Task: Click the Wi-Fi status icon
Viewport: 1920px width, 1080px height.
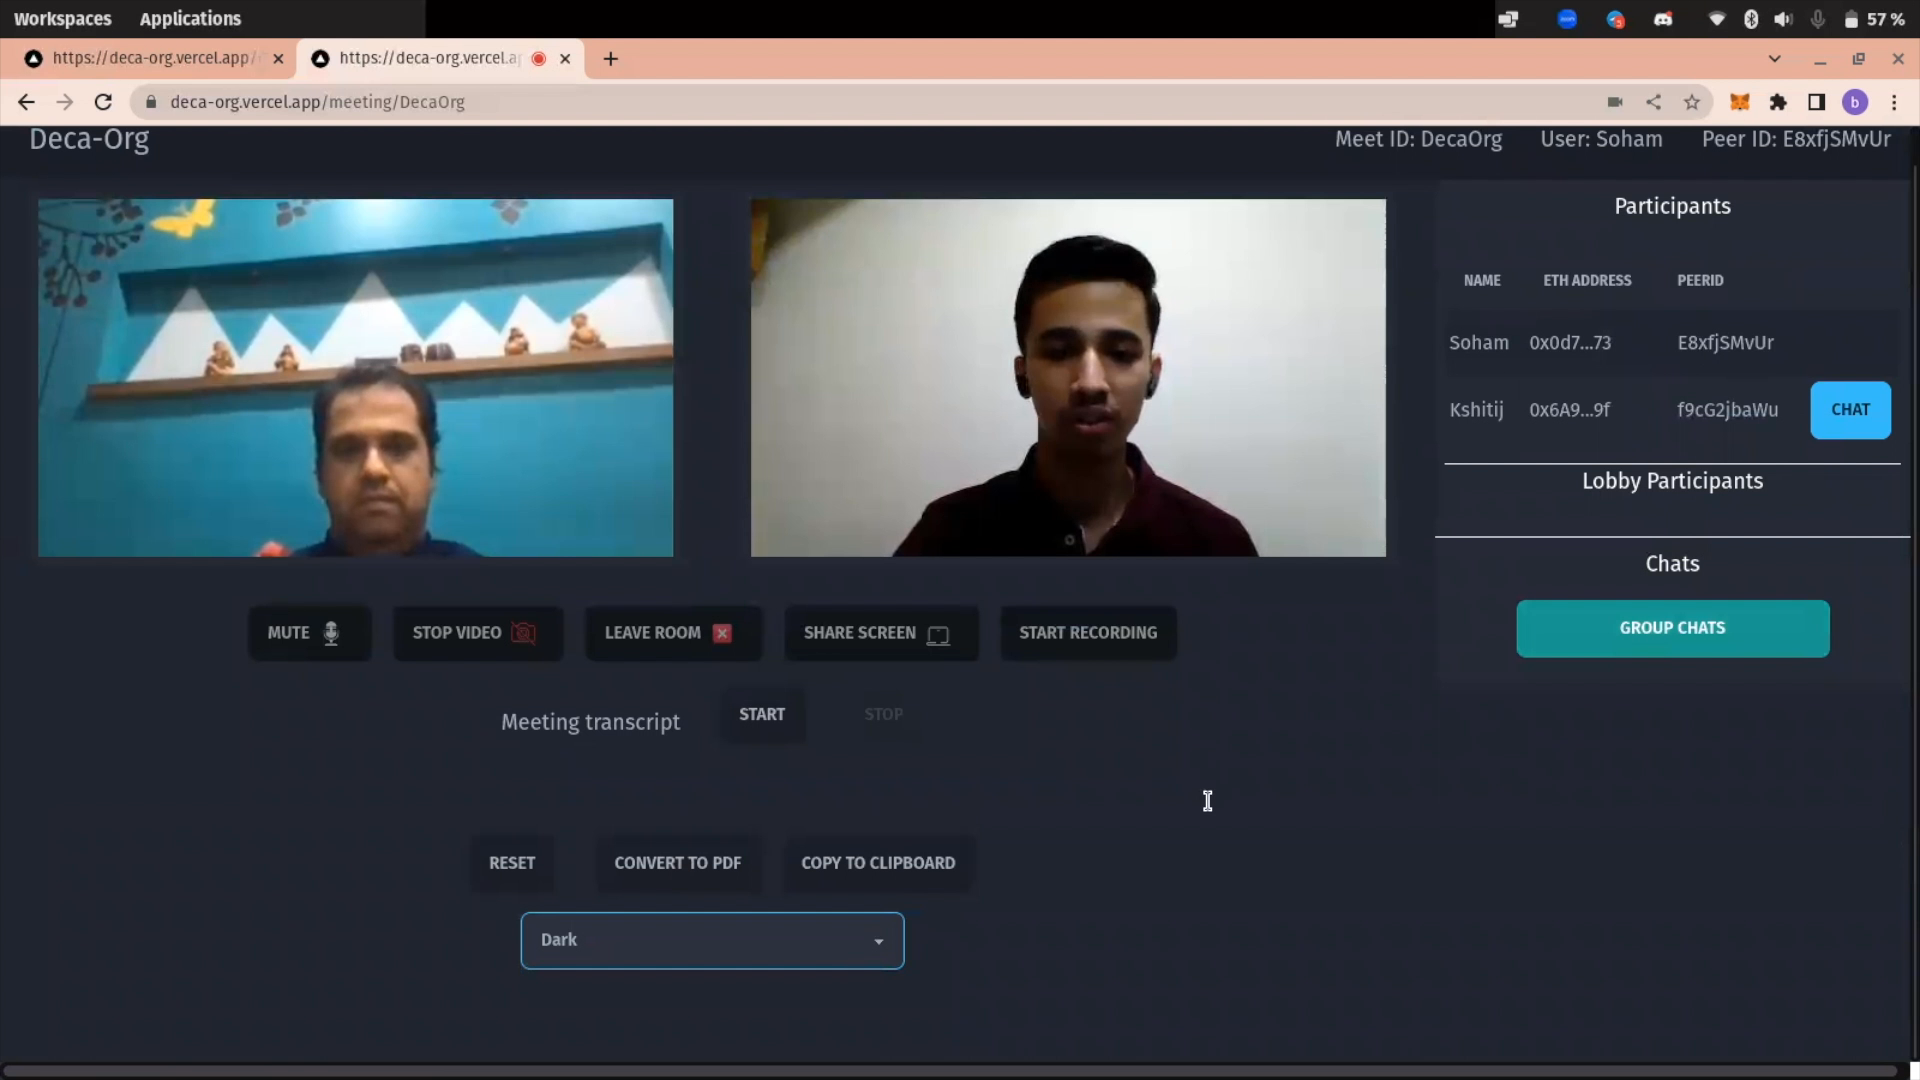Action: (1716, 19)
